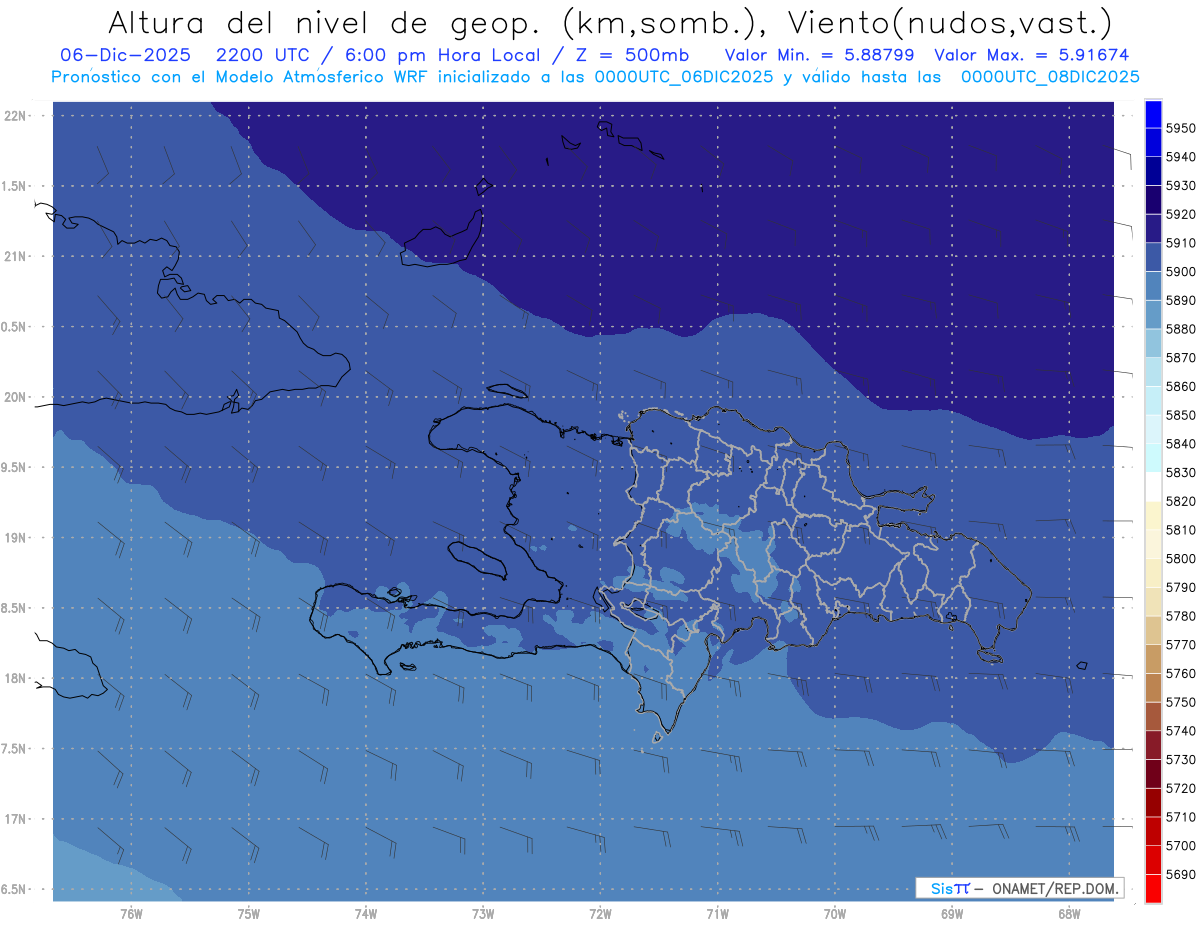Image resolution: width=1200 pixels, height=927 pixels.
Task: Click the longitude label "74W"
Action: pos(366,914)
